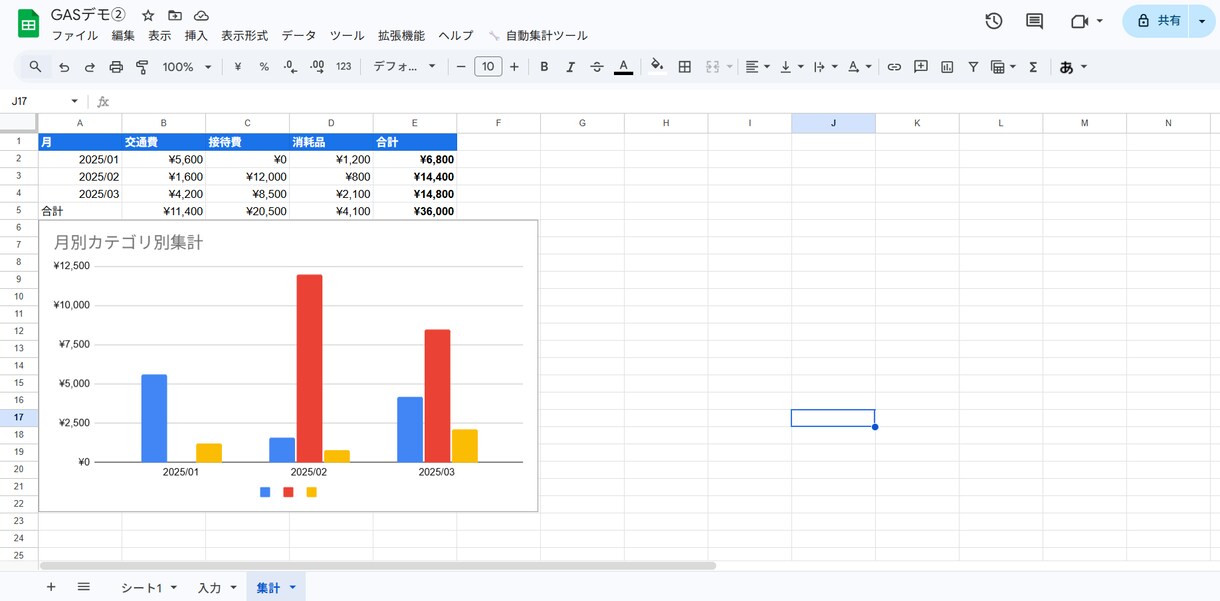Click the 共有 share button
Image resolution: width=1220 pixels, height=601 pixels.
coord(1157,21)
